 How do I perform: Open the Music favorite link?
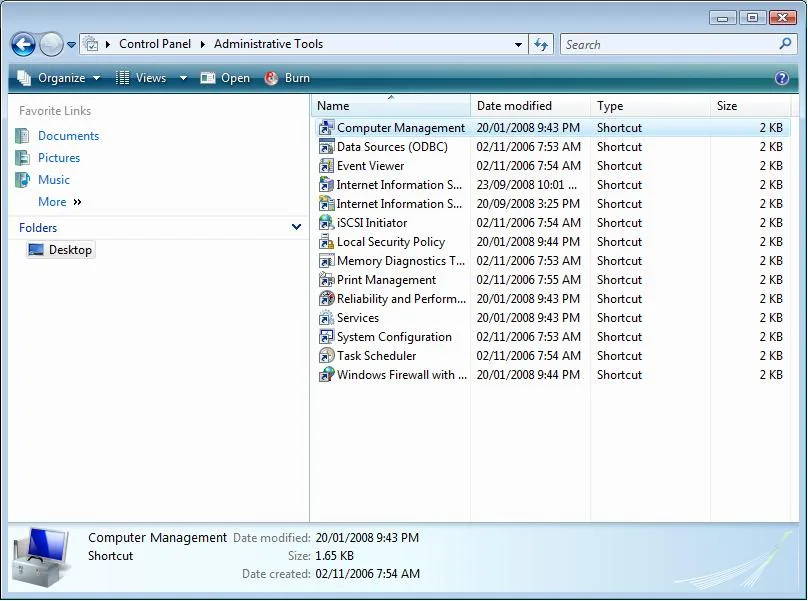click(54, 180)
